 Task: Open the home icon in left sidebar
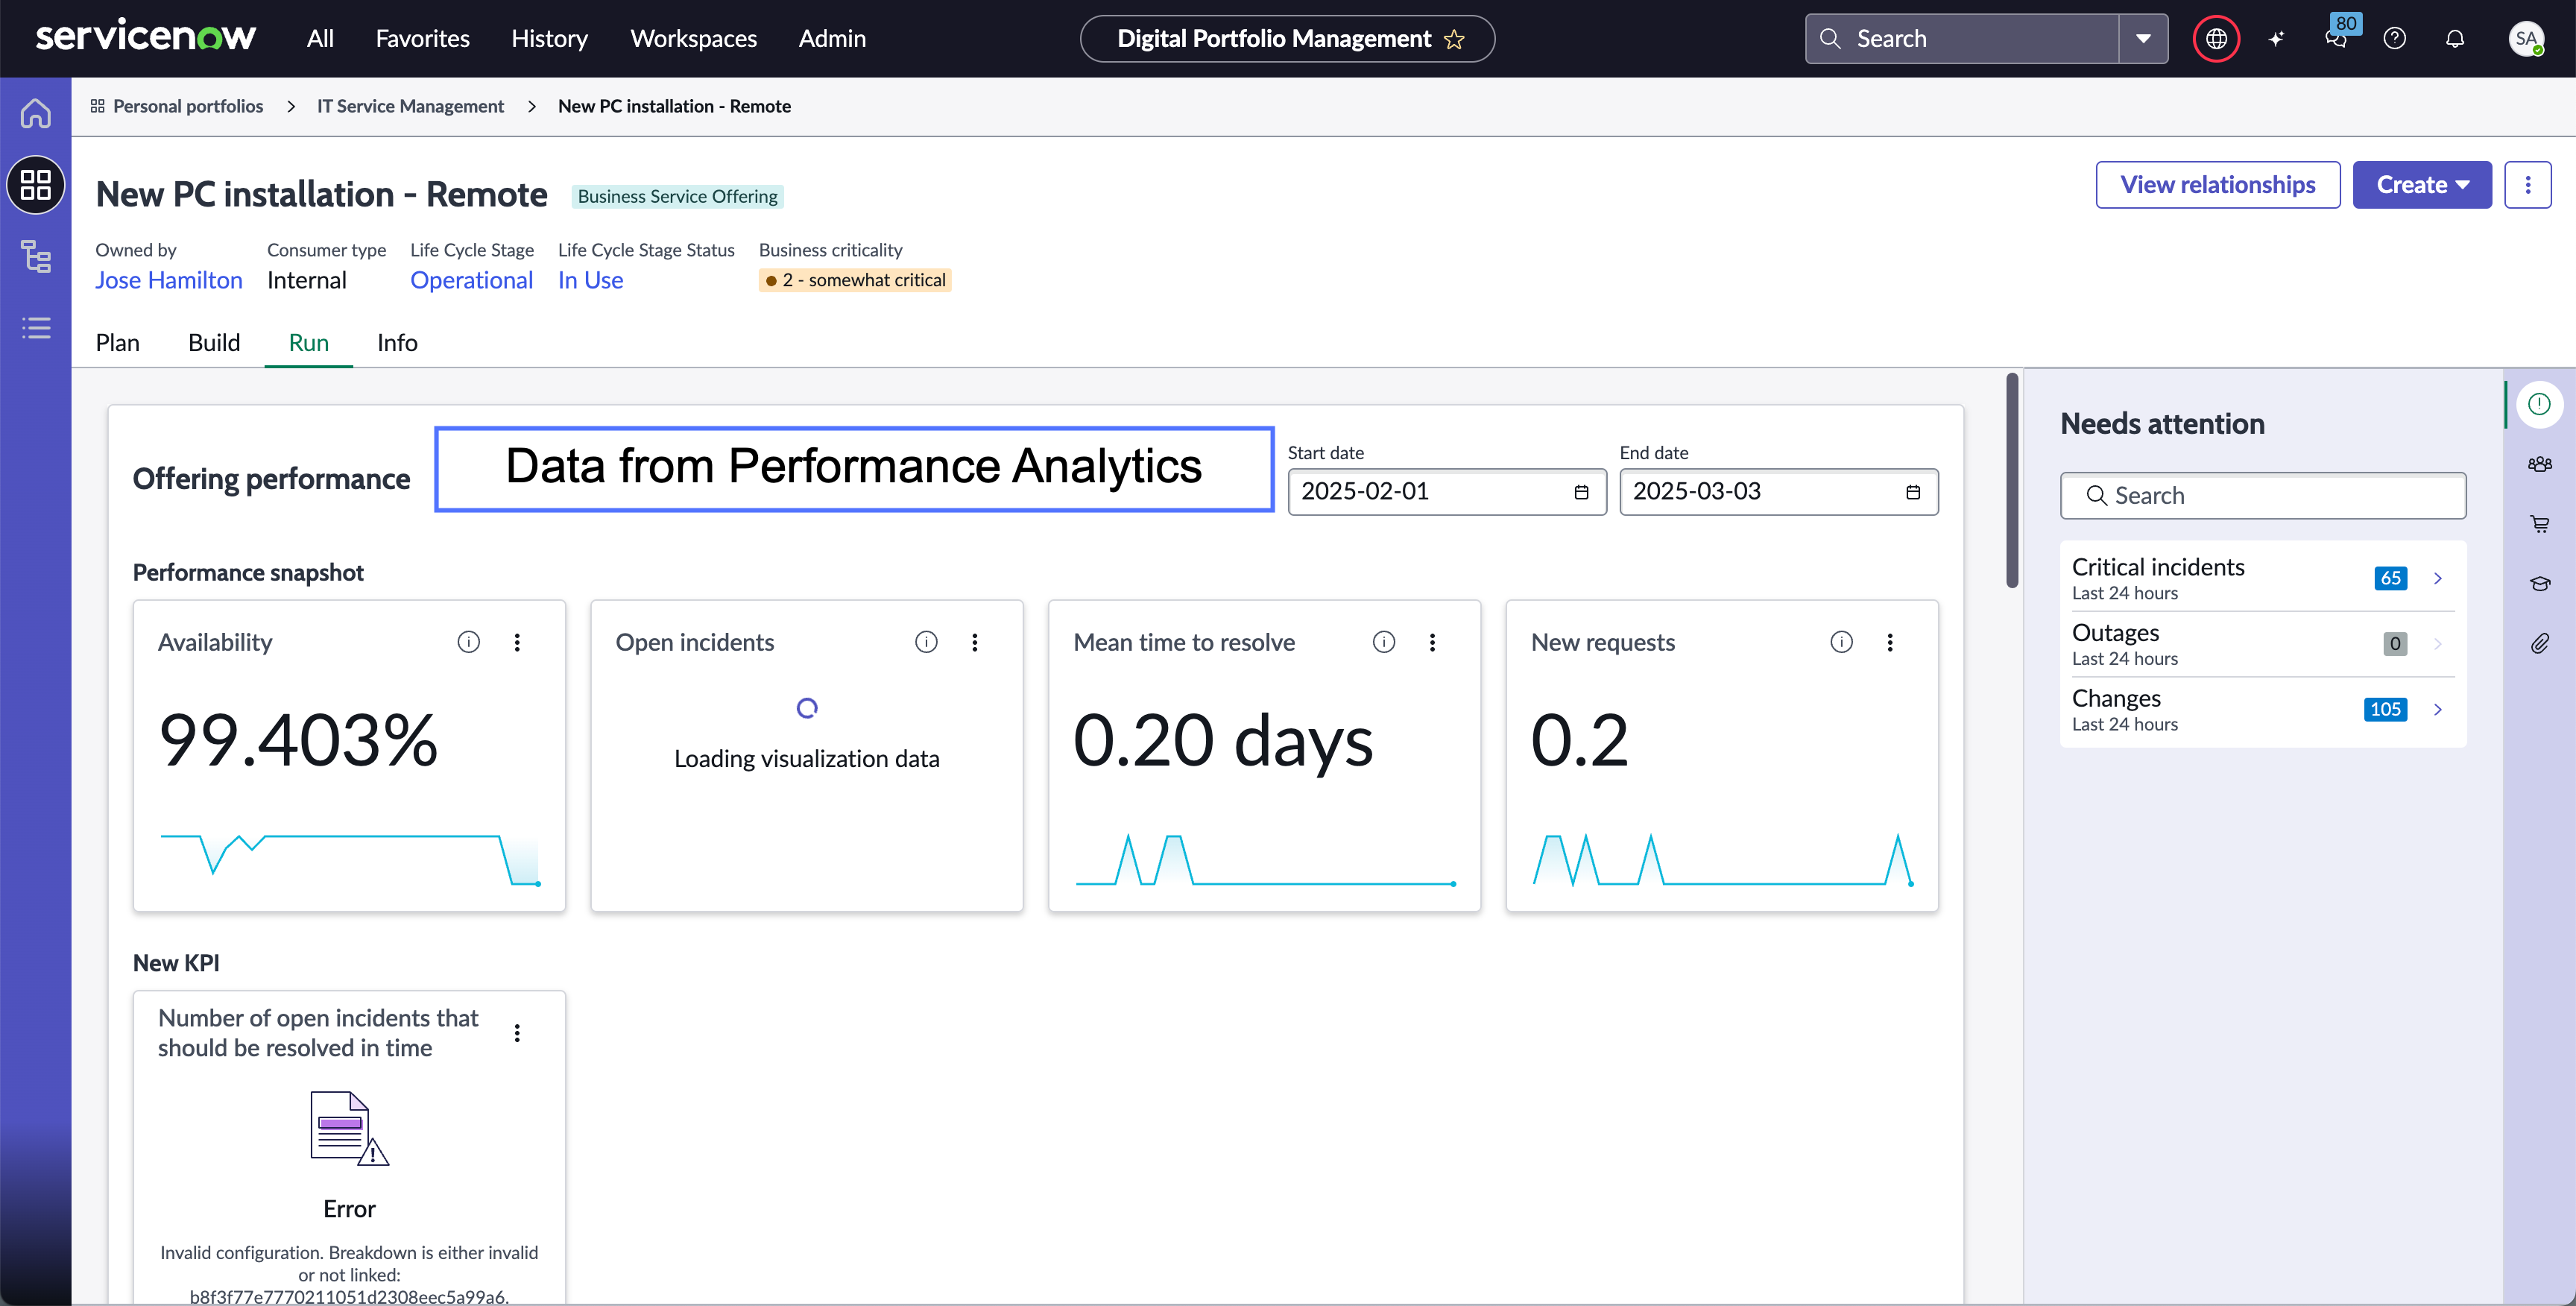tap(36, 113)
